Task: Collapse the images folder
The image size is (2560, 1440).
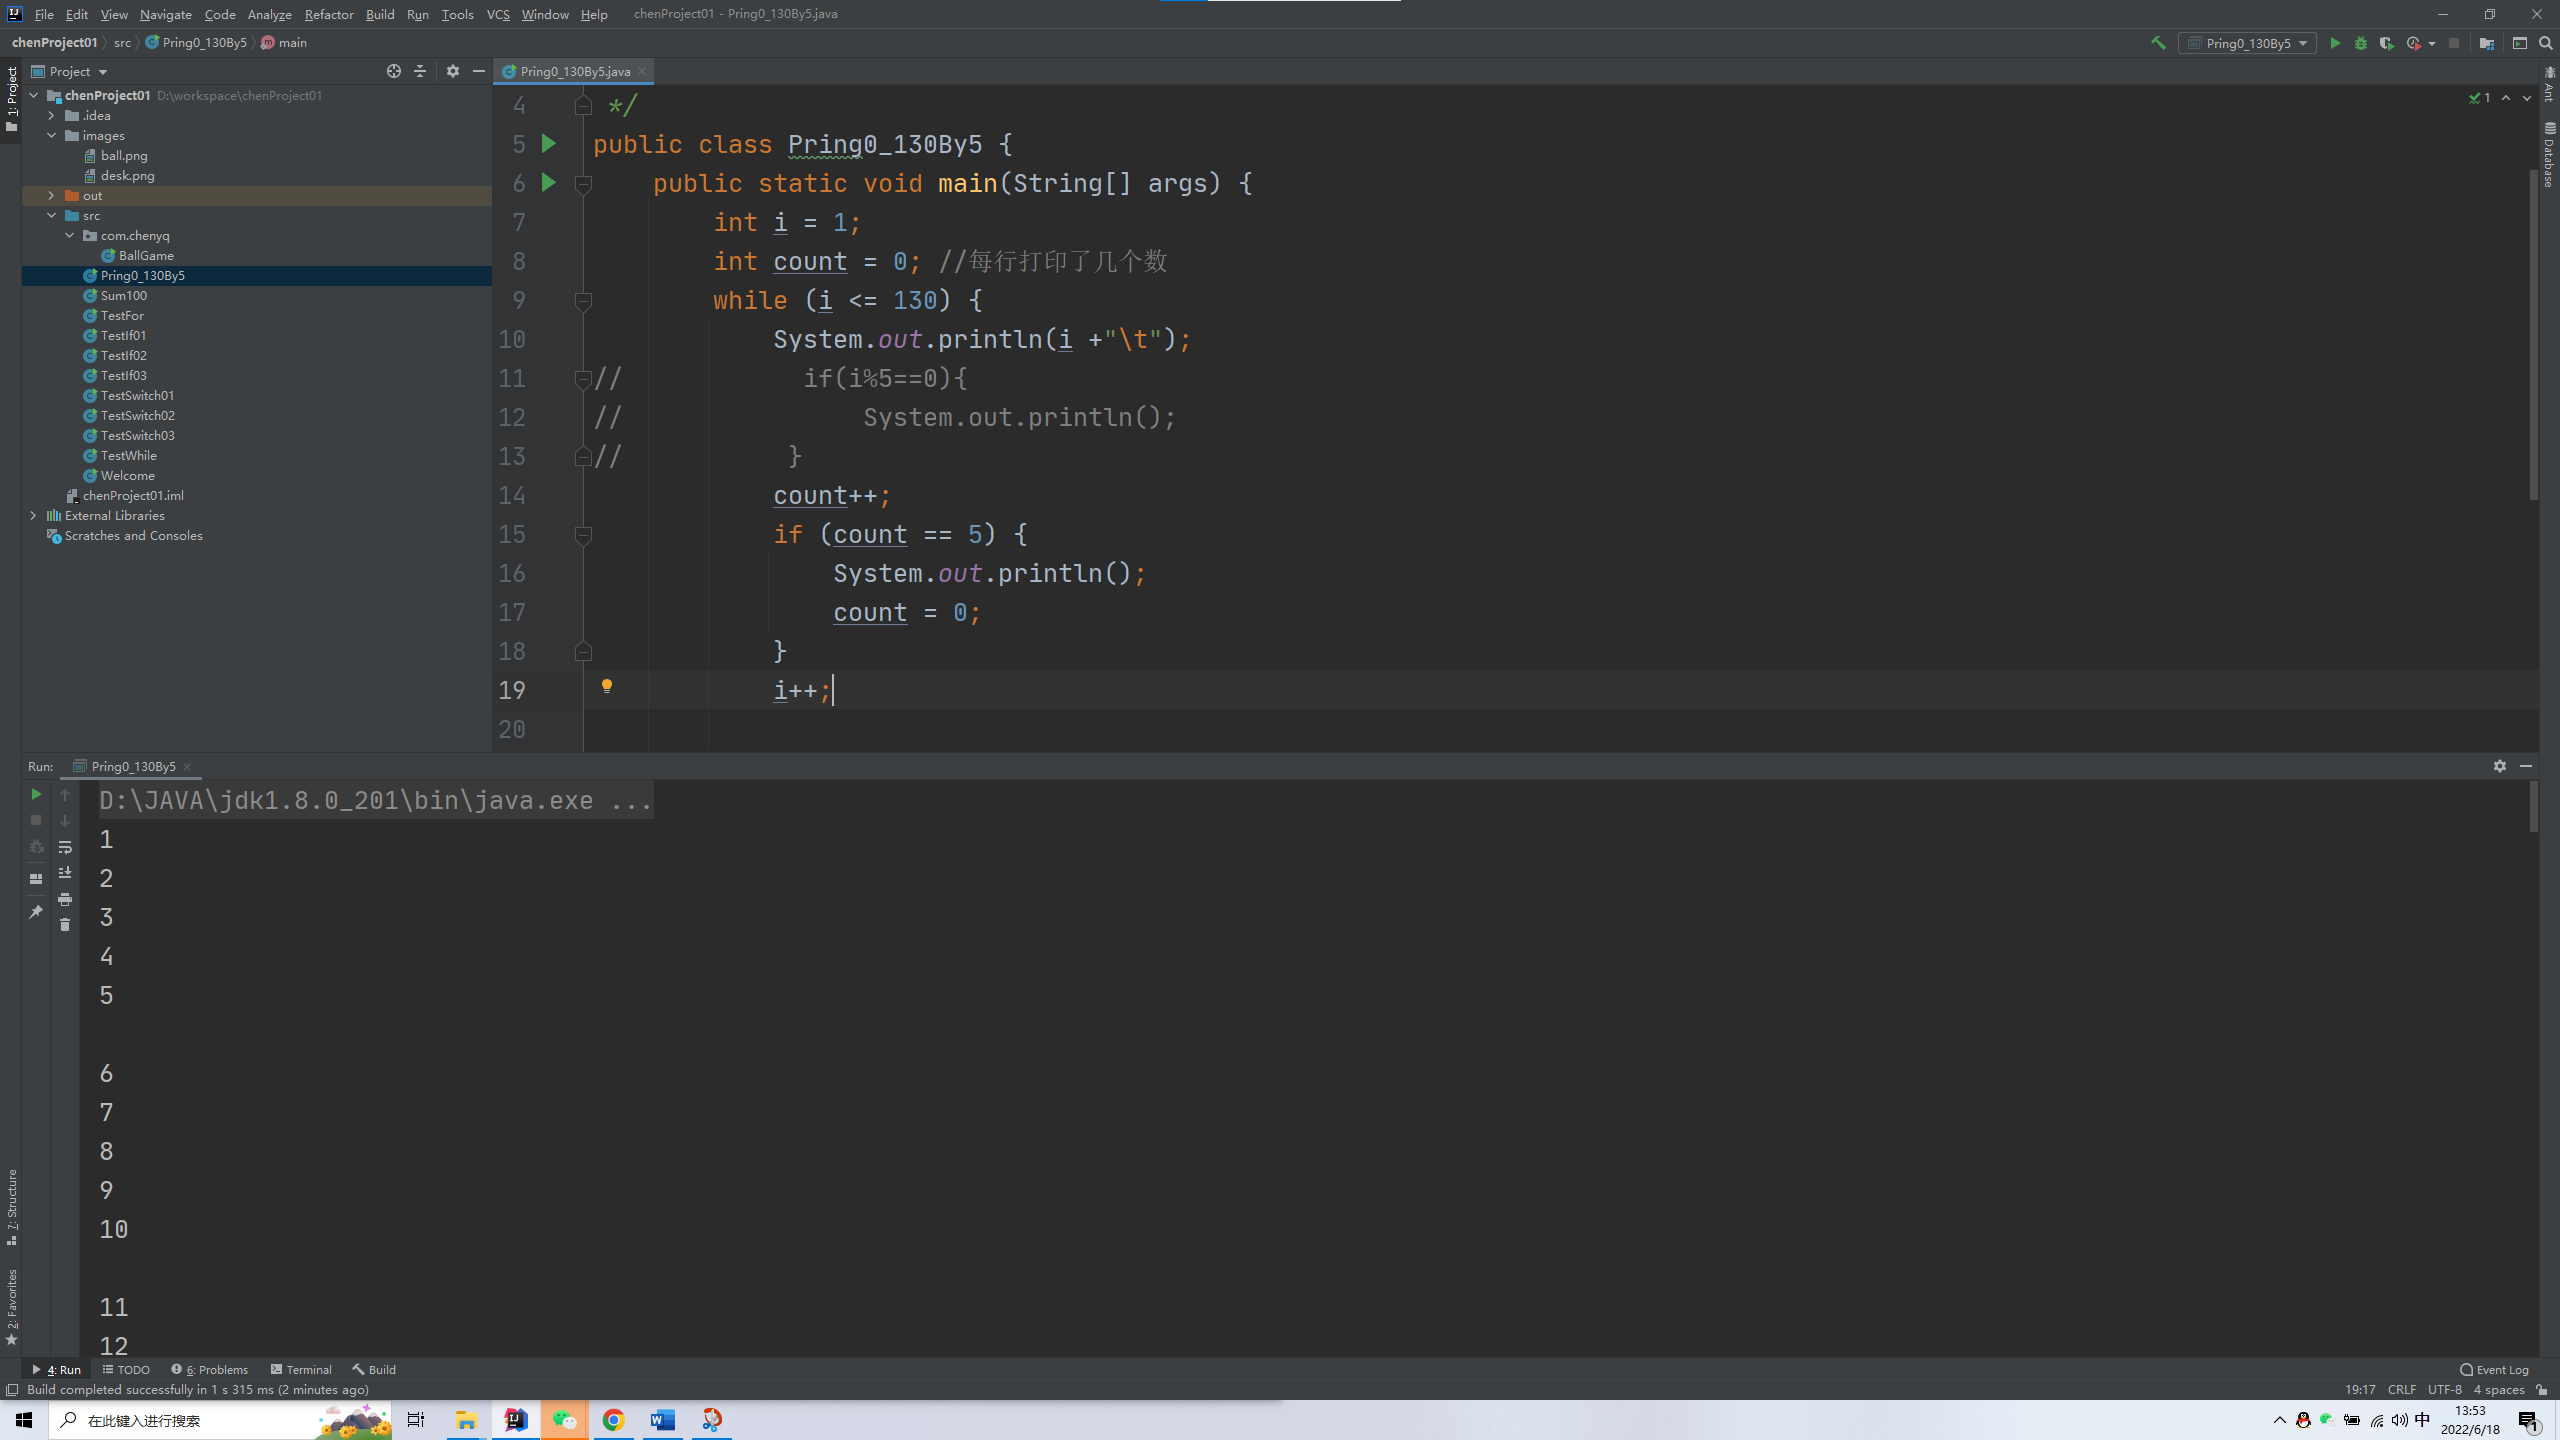Action: [52, 135]
